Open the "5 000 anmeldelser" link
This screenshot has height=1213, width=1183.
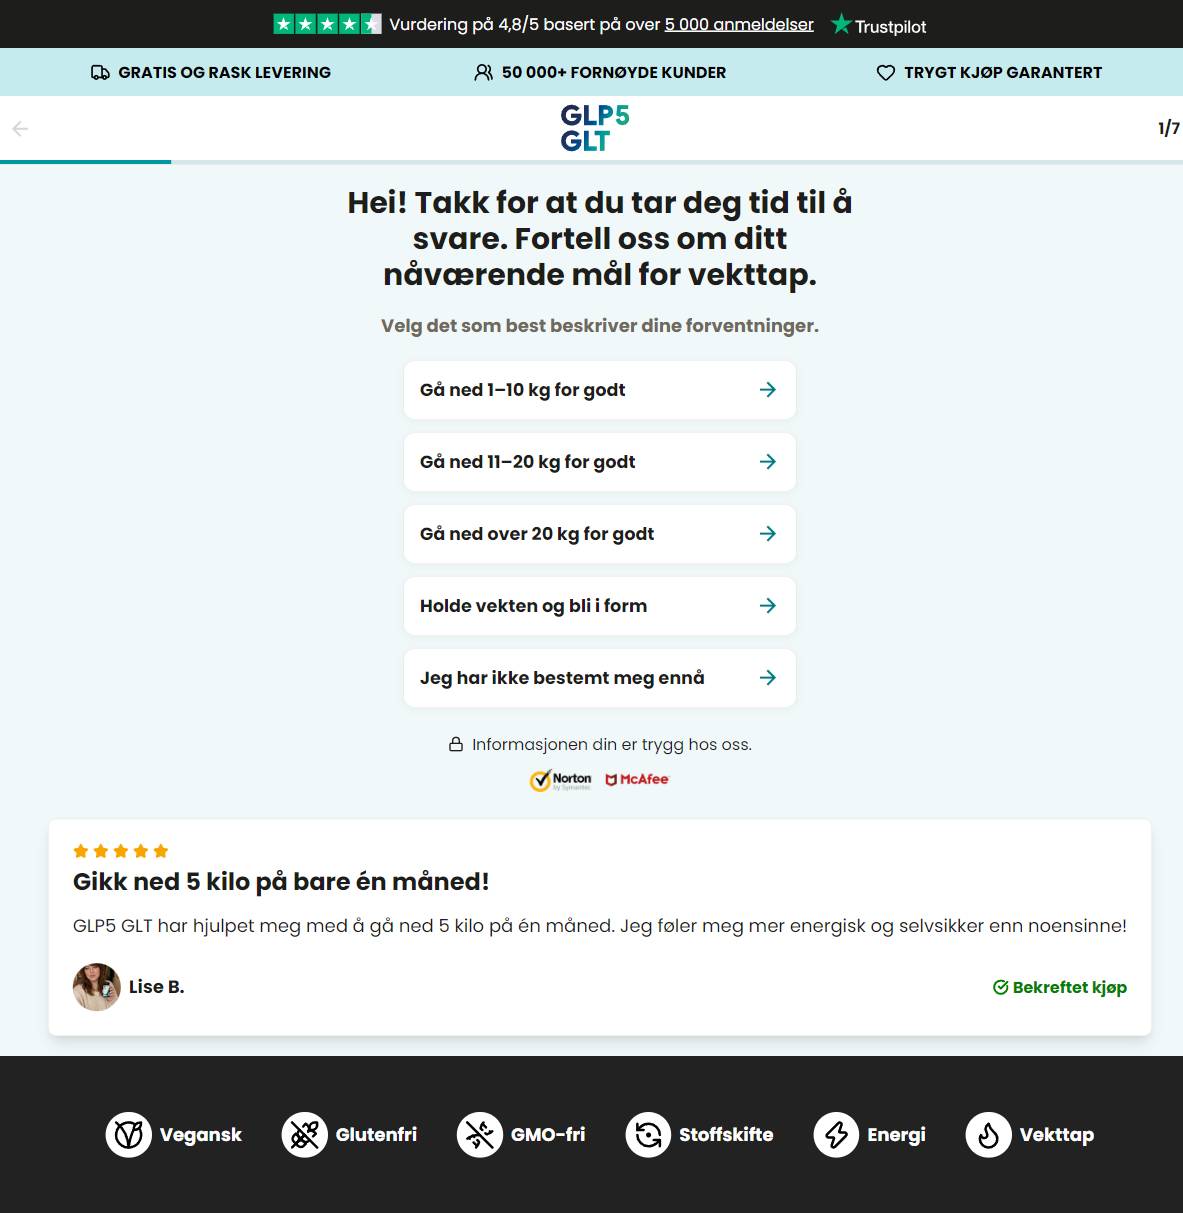[739, 25]
